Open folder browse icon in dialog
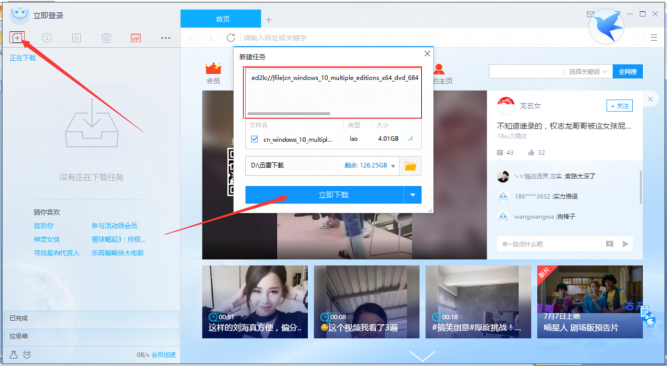 410,166
